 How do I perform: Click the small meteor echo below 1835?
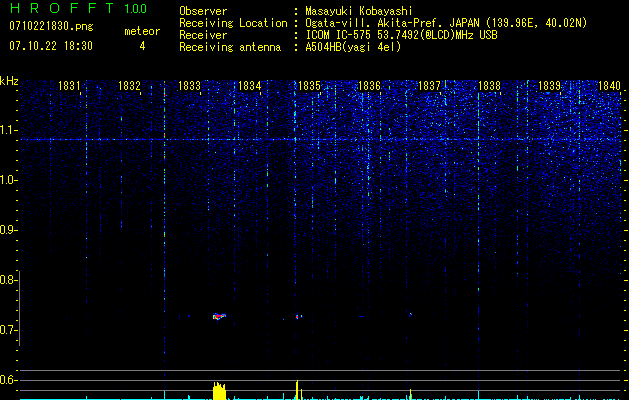pos(298,317)
